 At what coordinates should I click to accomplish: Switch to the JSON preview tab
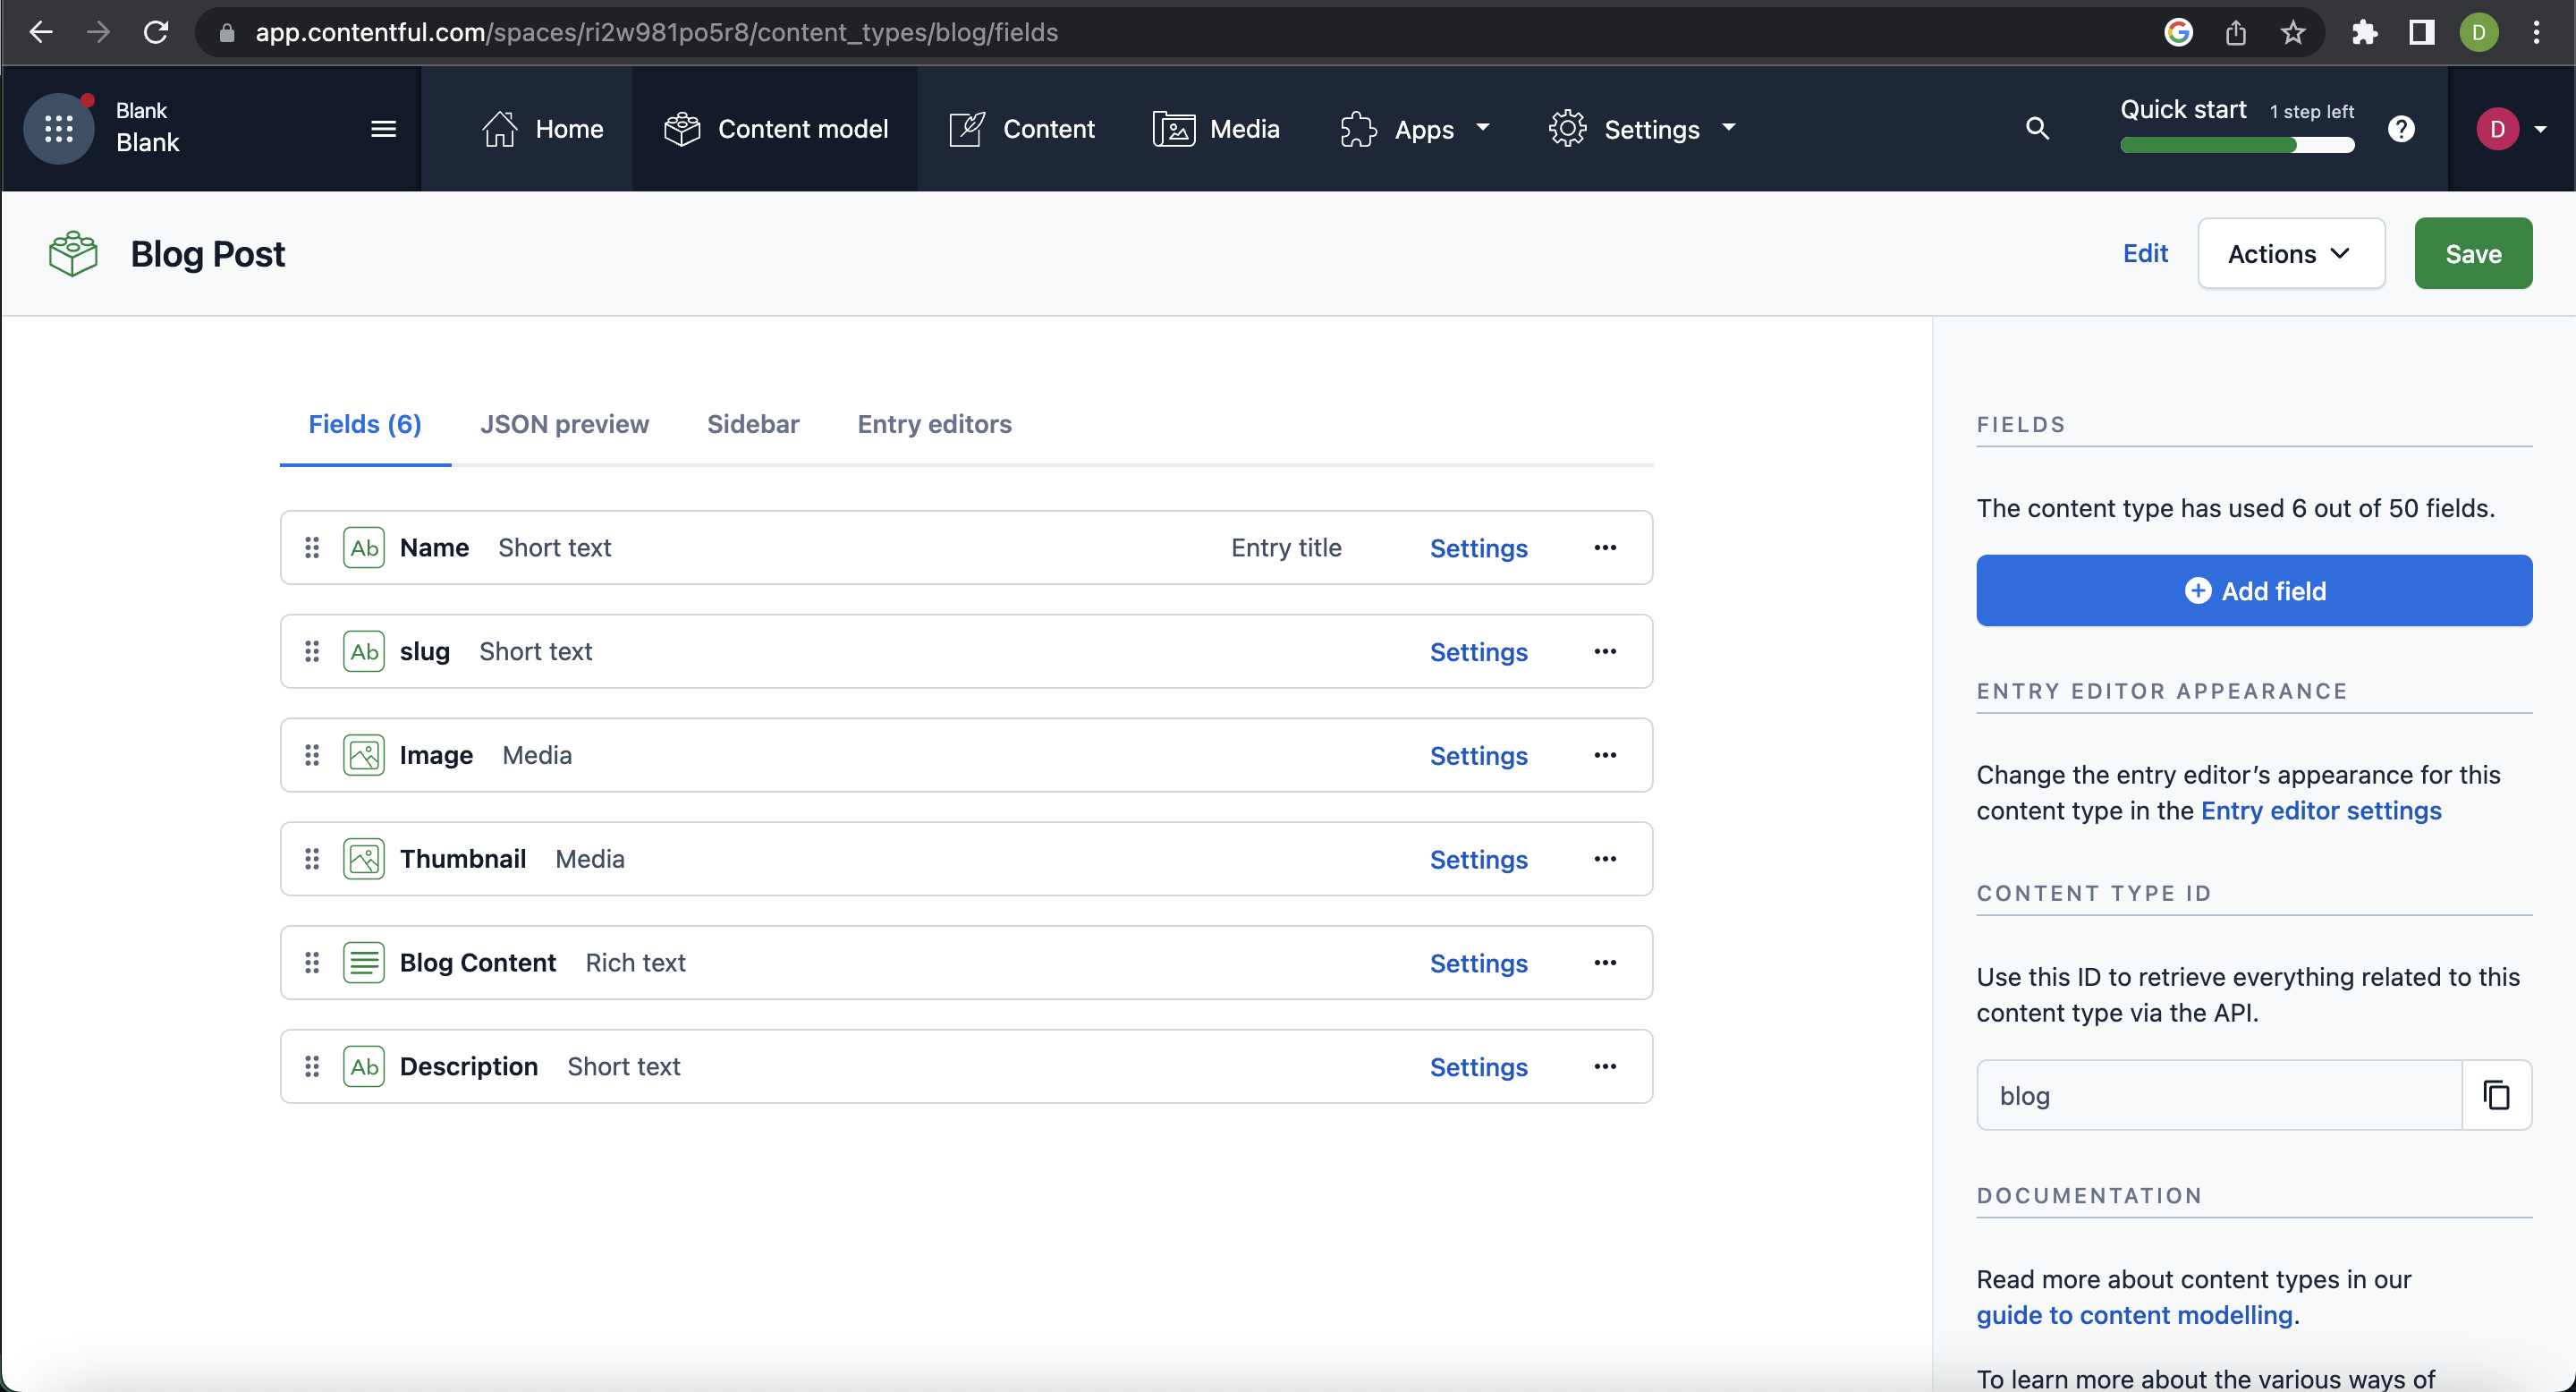point(563,423)
